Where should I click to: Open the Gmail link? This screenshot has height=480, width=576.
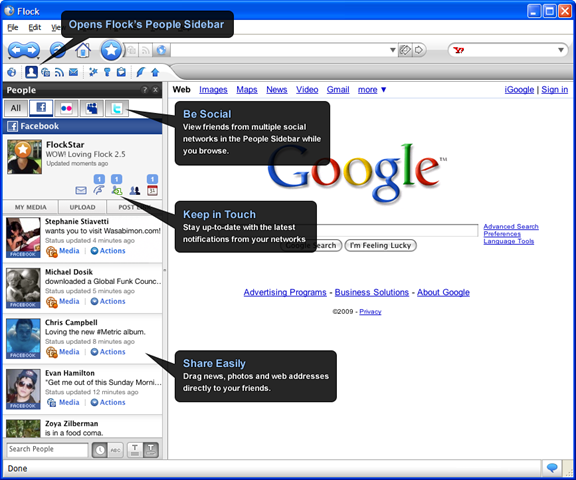[338, 90]
